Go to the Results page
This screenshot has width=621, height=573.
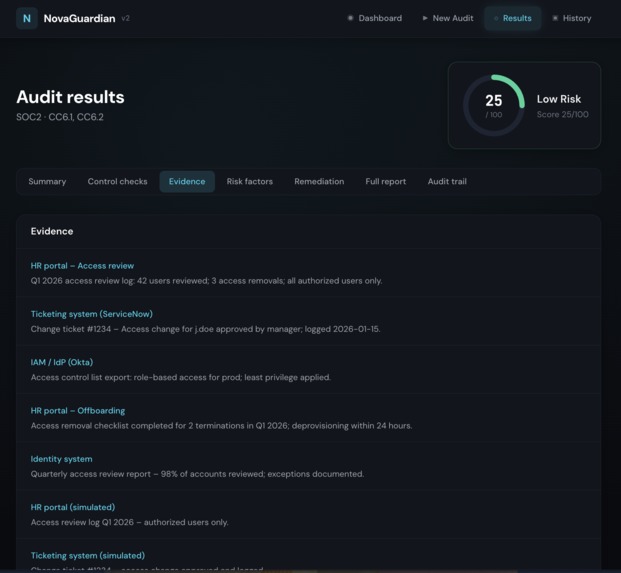(x=512, y=18)
